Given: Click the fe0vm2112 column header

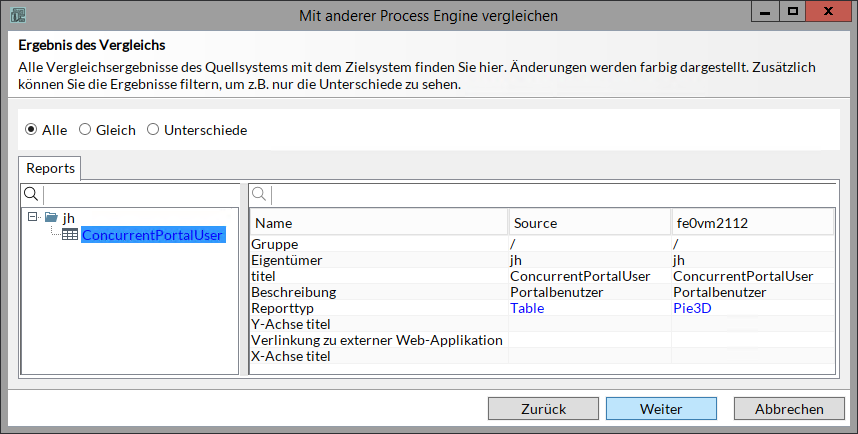Looking at the screenshot, I should 753,223.
